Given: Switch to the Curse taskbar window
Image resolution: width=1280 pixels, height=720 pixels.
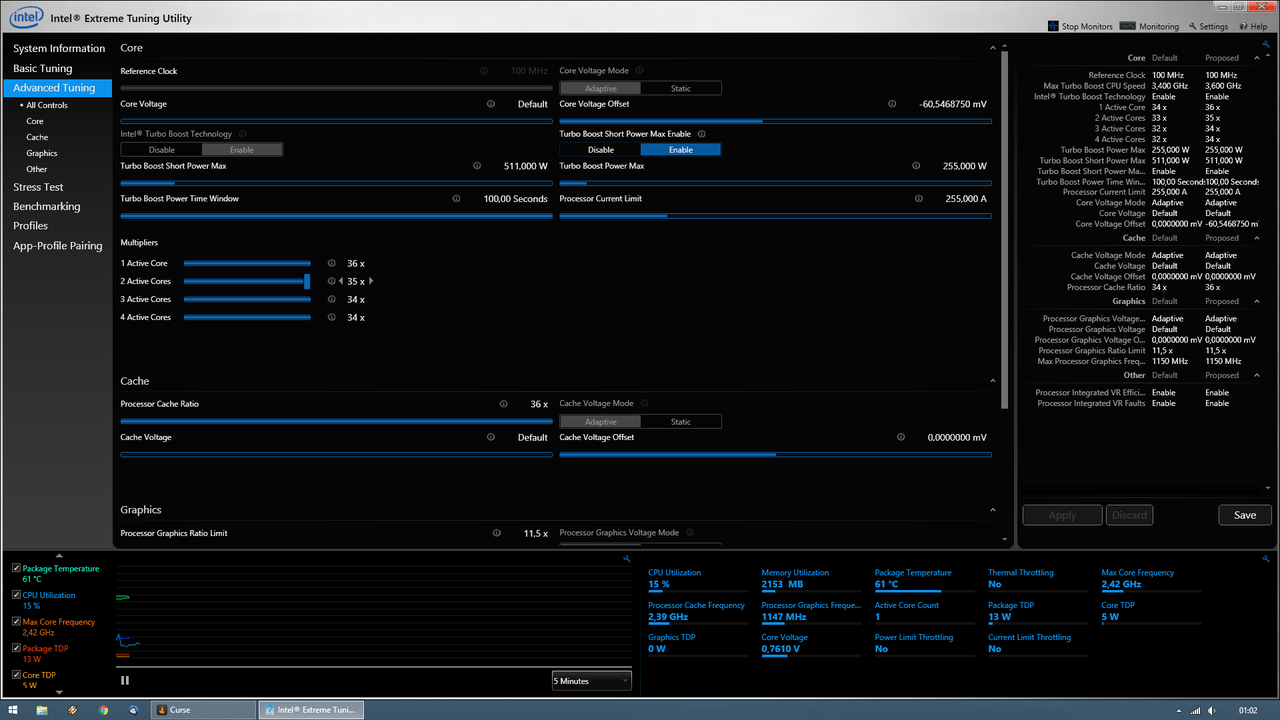Looking at the screenshot, I should [203, 710].
